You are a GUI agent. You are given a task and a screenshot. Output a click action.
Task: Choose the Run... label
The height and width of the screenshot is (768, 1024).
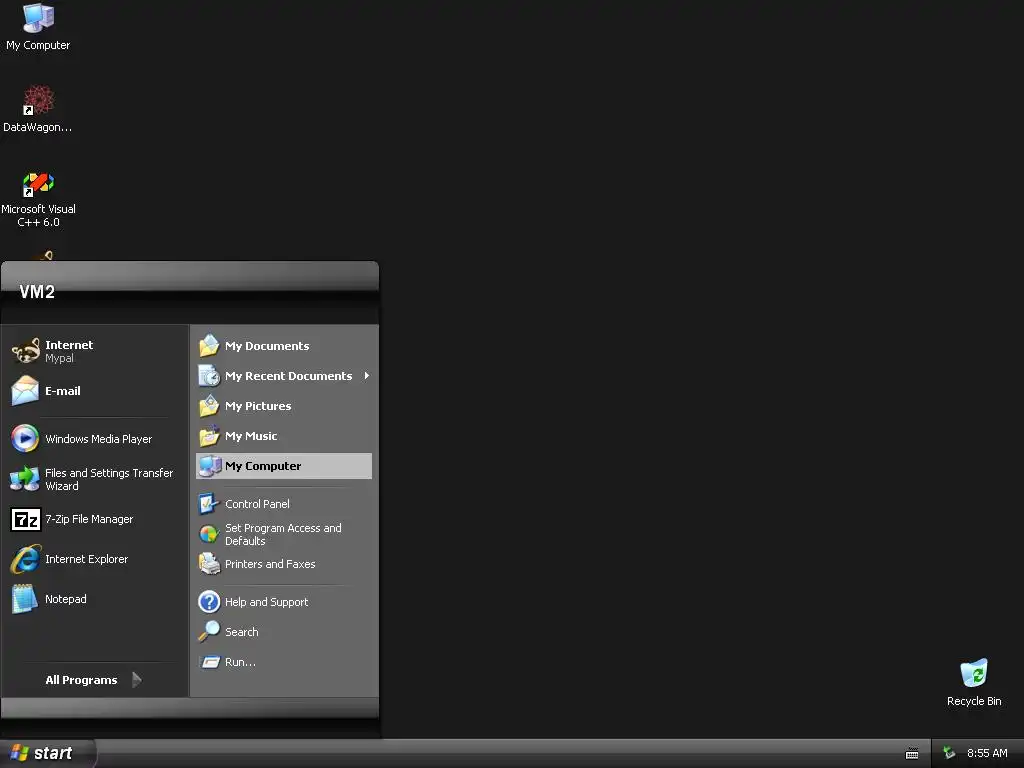pyautogui.click(x=240, y=662)
